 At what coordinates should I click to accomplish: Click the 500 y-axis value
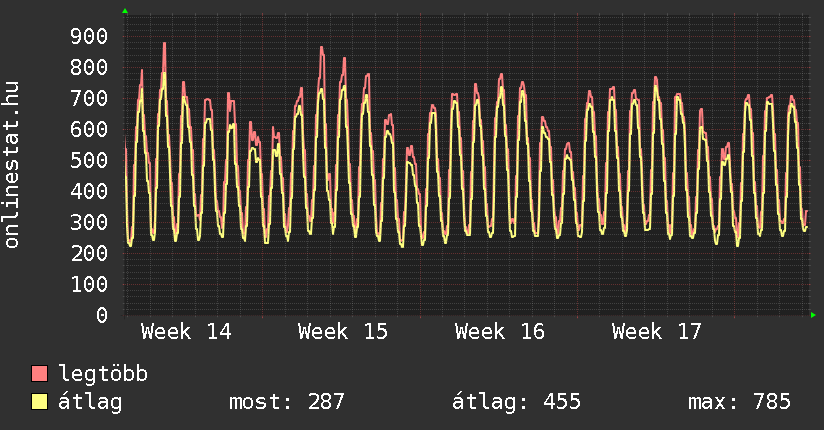click(x=89, y=161)
